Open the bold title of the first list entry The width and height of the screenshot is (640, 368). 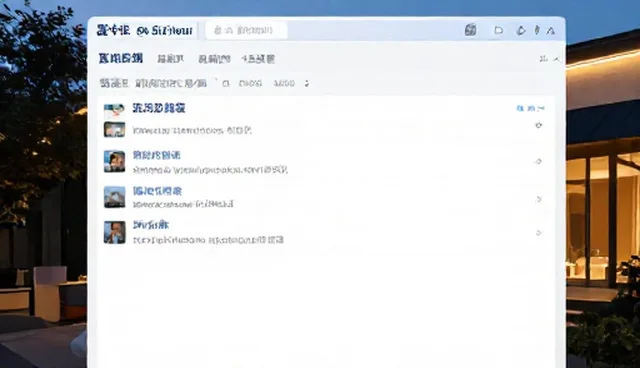point(159,108)
